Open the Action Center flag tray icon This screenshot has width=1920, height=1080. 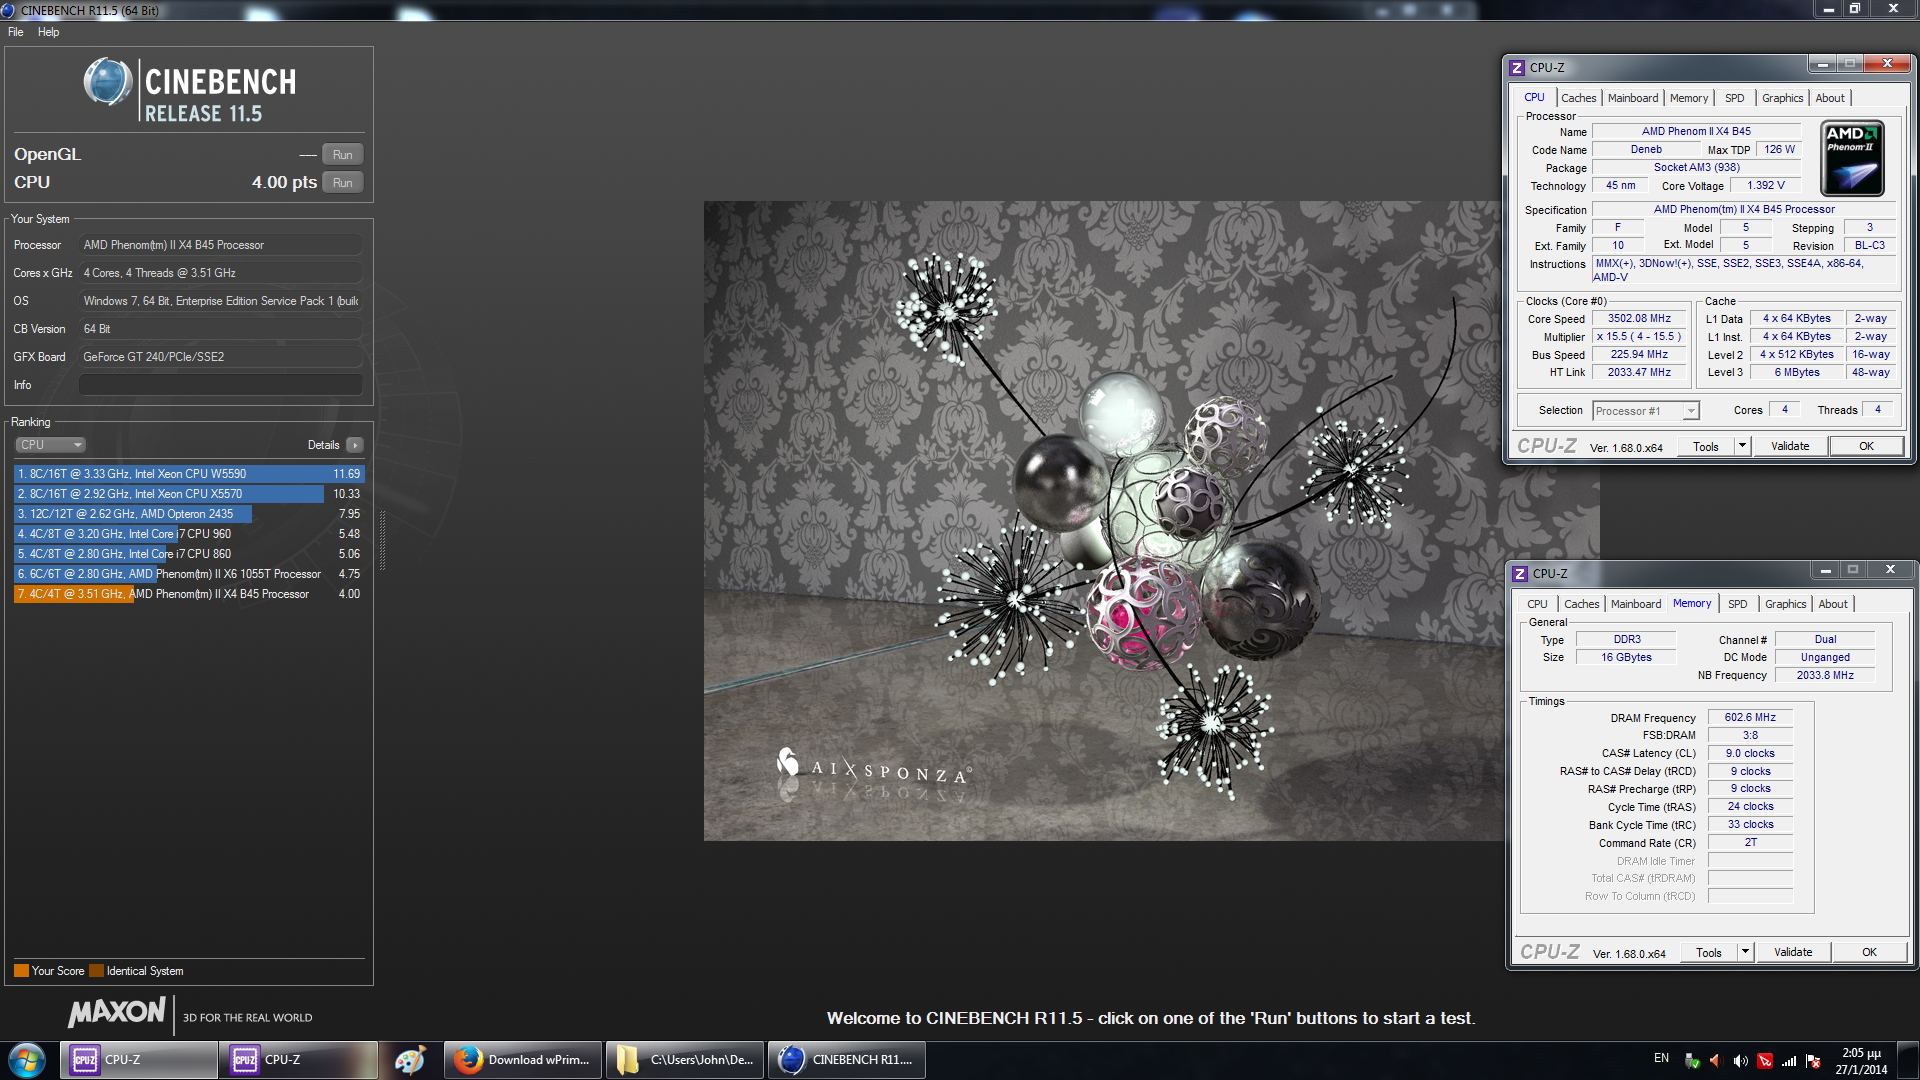1813,1061
